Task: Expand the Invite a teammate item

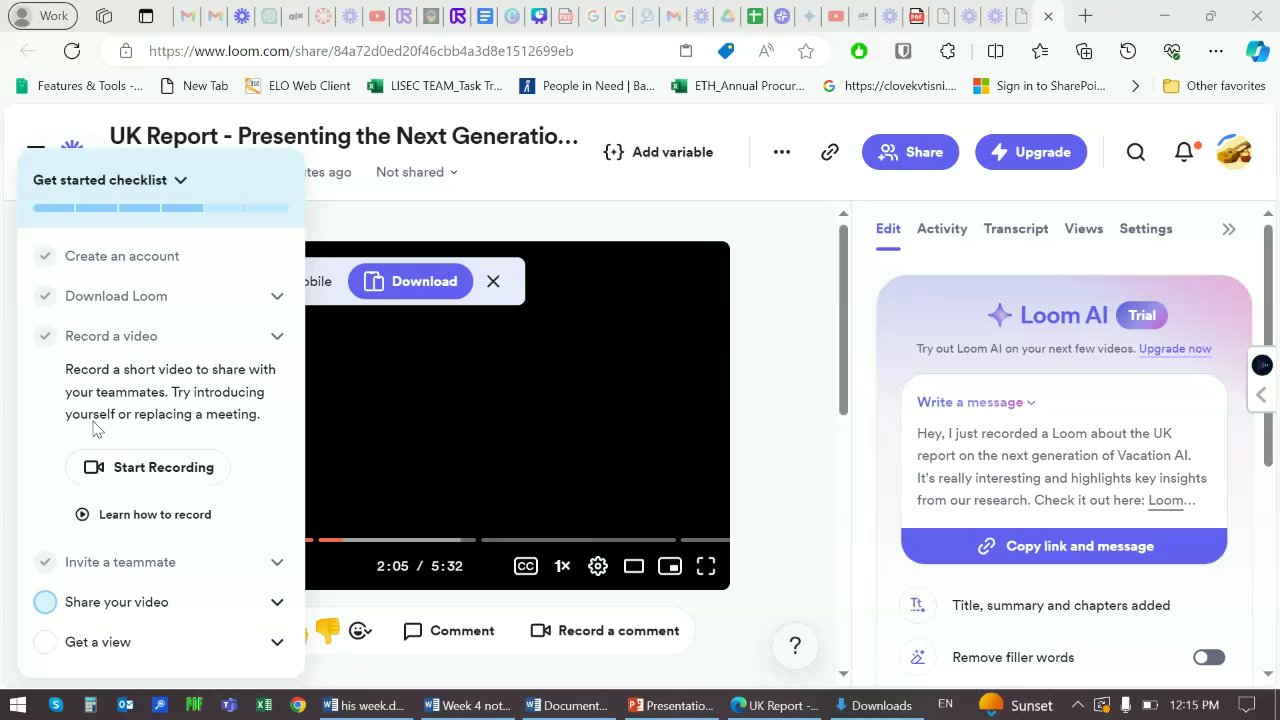Action: 277,562
